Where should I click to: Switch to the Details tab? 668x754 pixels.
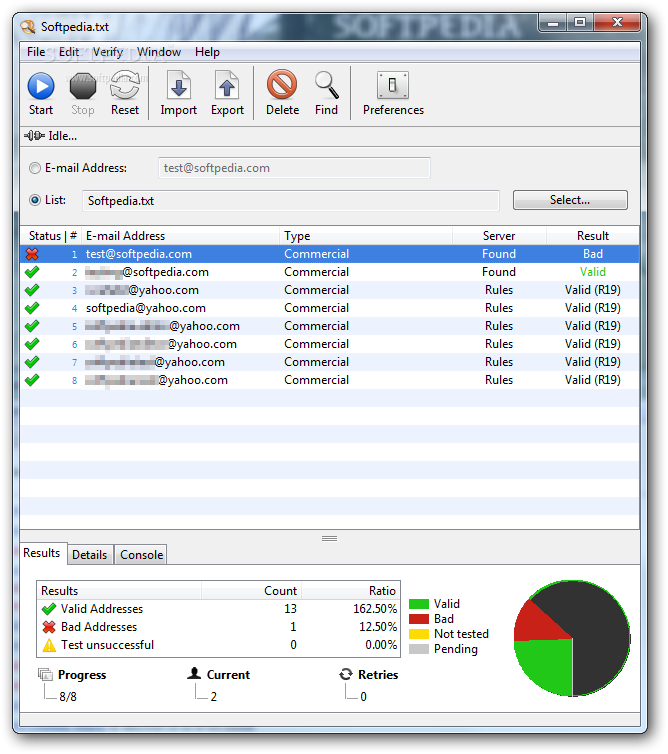pyautogui.click(x=90, y=555)
